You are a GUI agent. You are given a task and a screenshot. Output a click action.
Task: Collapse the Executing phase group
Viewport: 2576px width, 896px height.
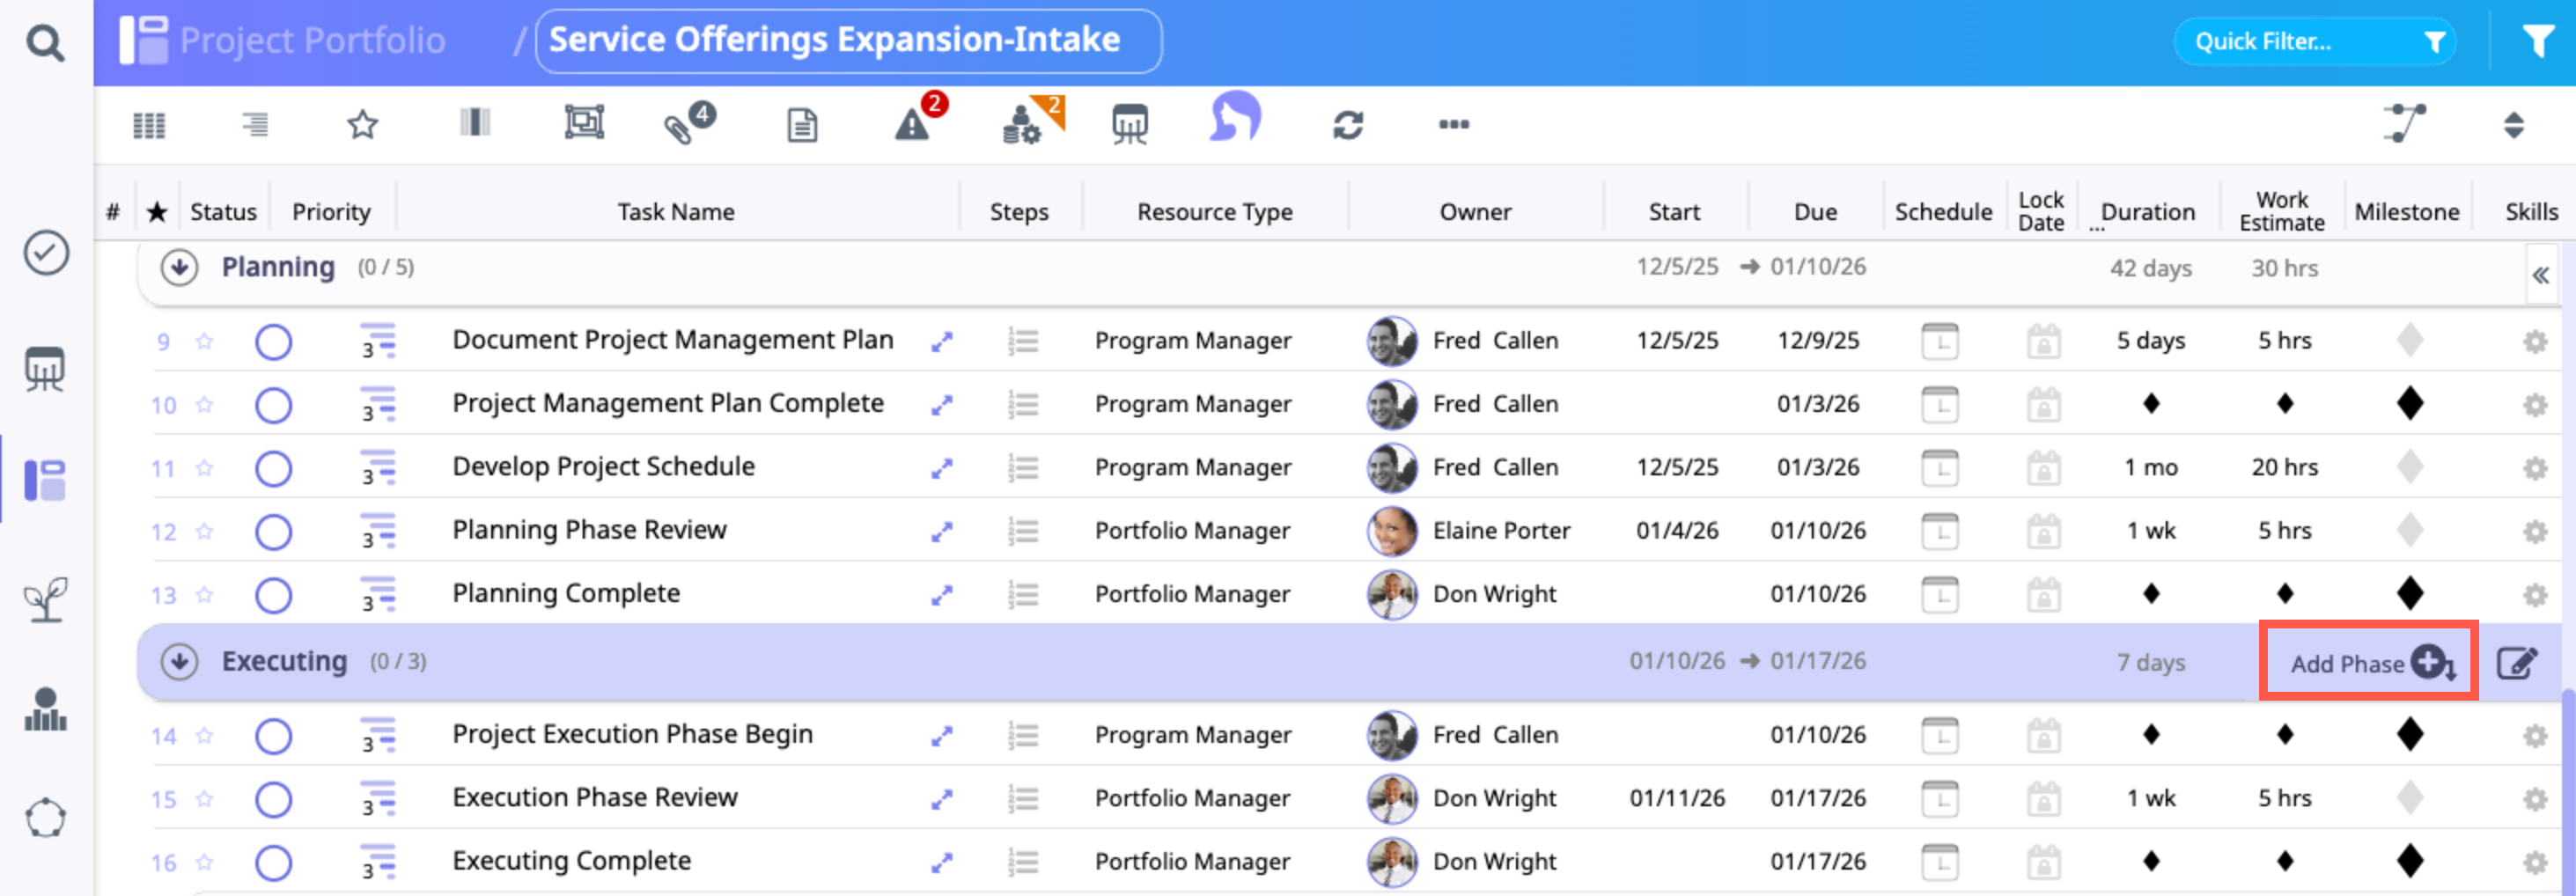coord(180,661)
